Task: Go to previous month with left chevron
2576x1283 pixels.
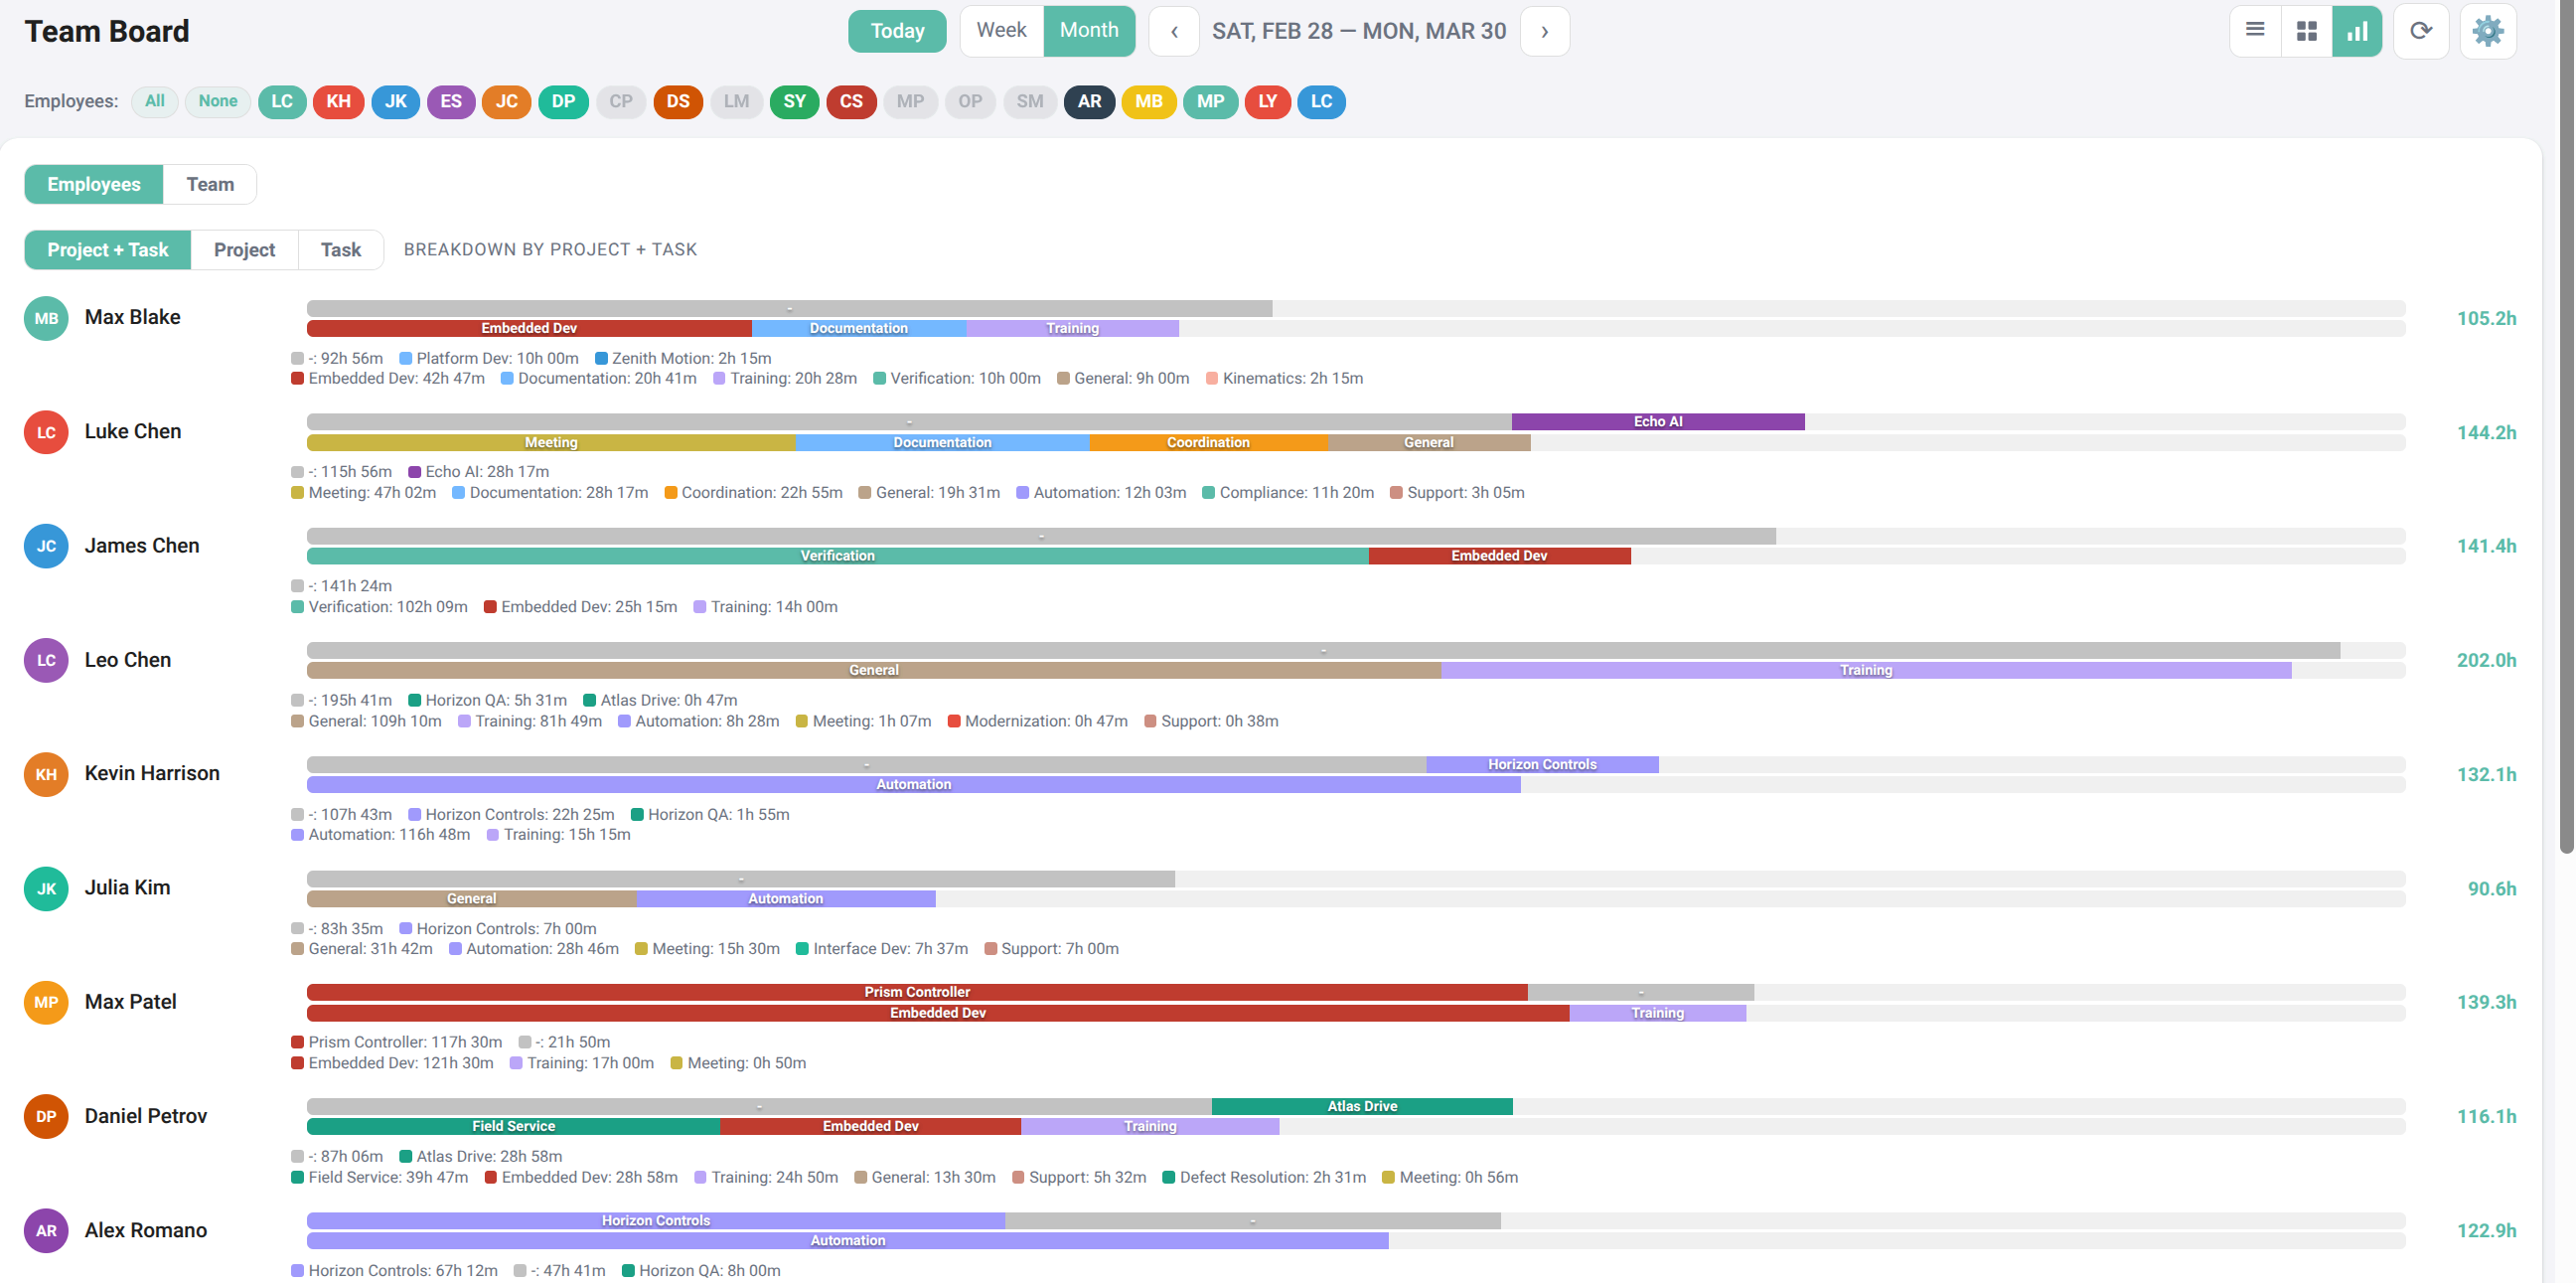Action: (1174, 31)
